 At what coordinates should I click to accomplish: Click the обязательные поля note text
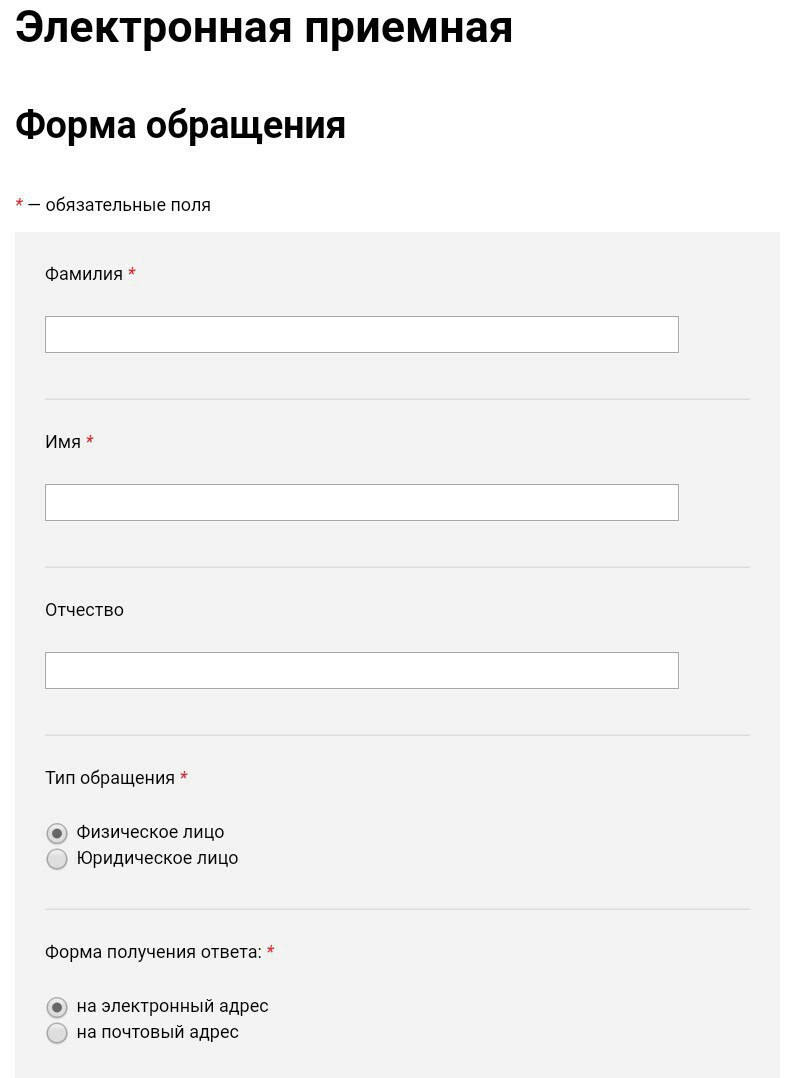pos(128,205)
